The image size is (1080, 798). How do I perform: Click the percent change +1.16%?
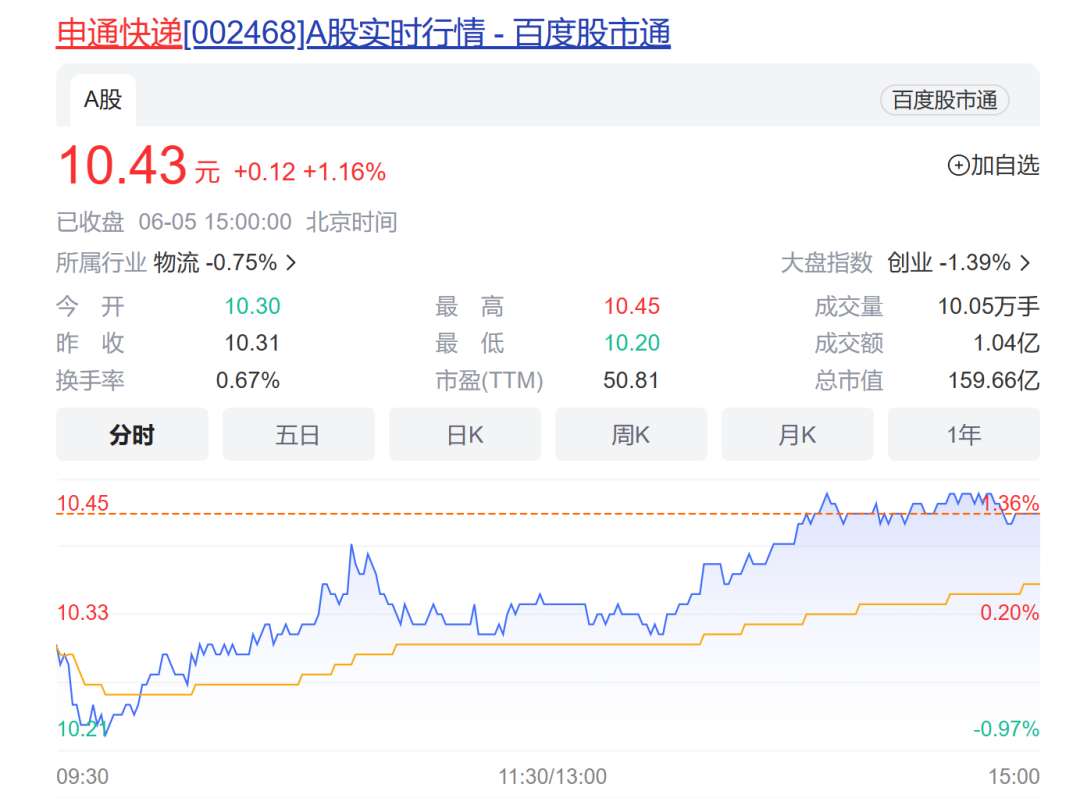pos(344,172)
